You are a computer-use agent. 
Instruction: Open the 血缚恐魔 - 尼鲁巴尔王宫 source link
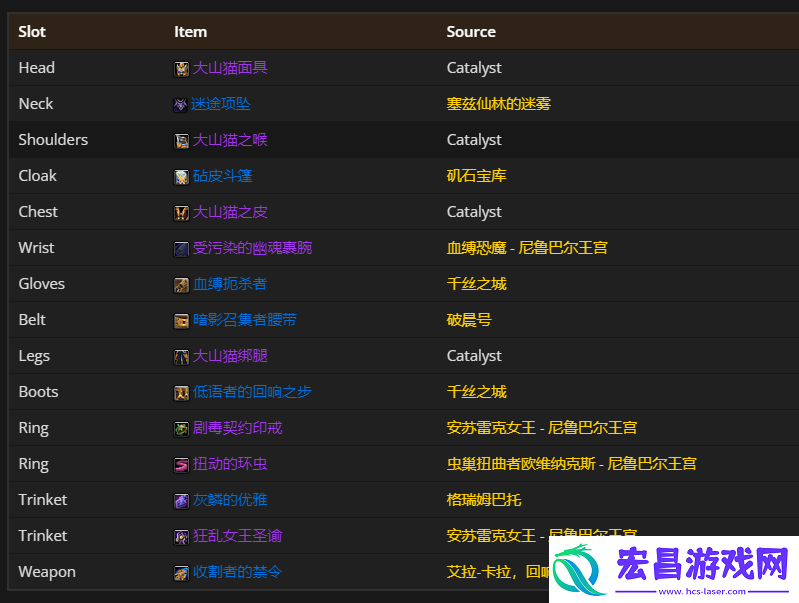[527, 248]
